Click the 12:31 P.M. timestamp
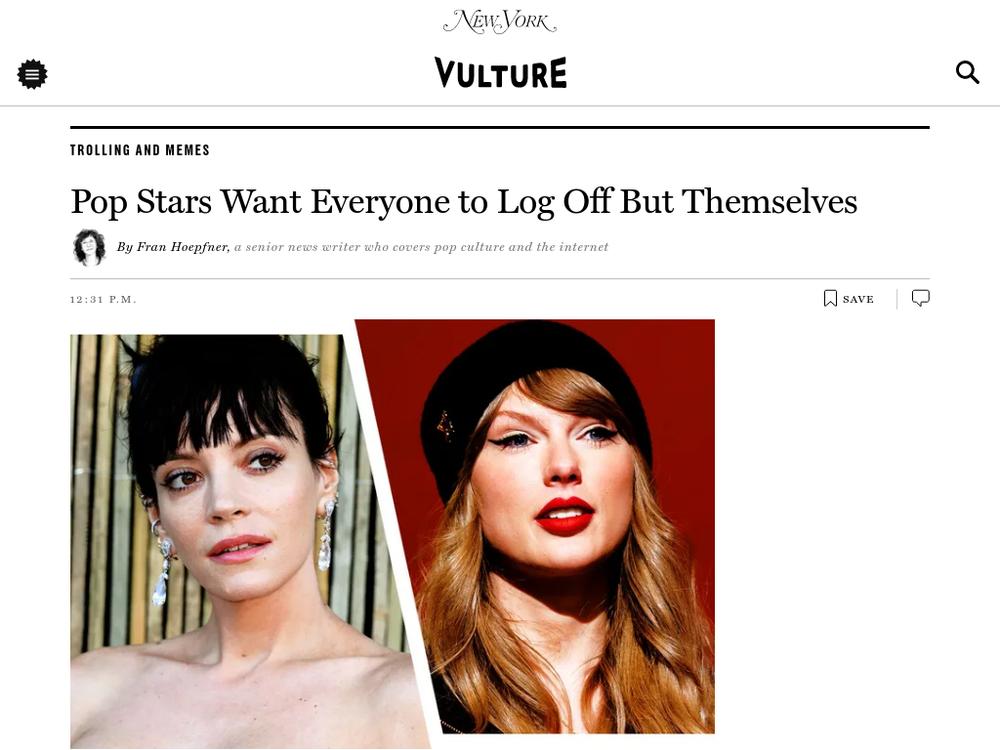This screenshot has height=750, width=1000. 103,299
